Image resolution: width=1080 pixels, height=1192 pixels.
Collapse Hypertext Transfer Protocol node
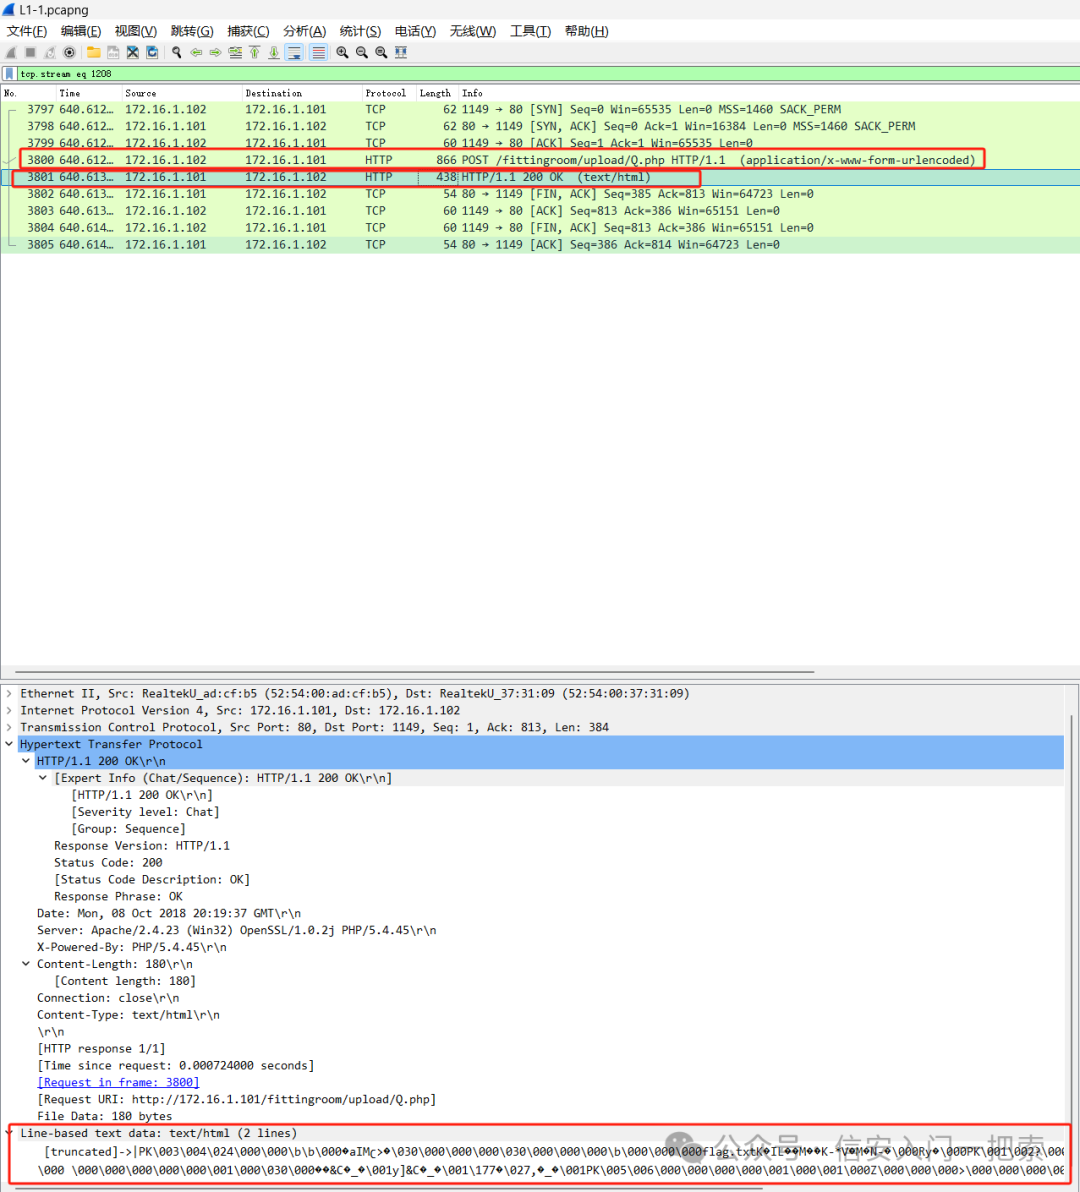pos(9,744)
